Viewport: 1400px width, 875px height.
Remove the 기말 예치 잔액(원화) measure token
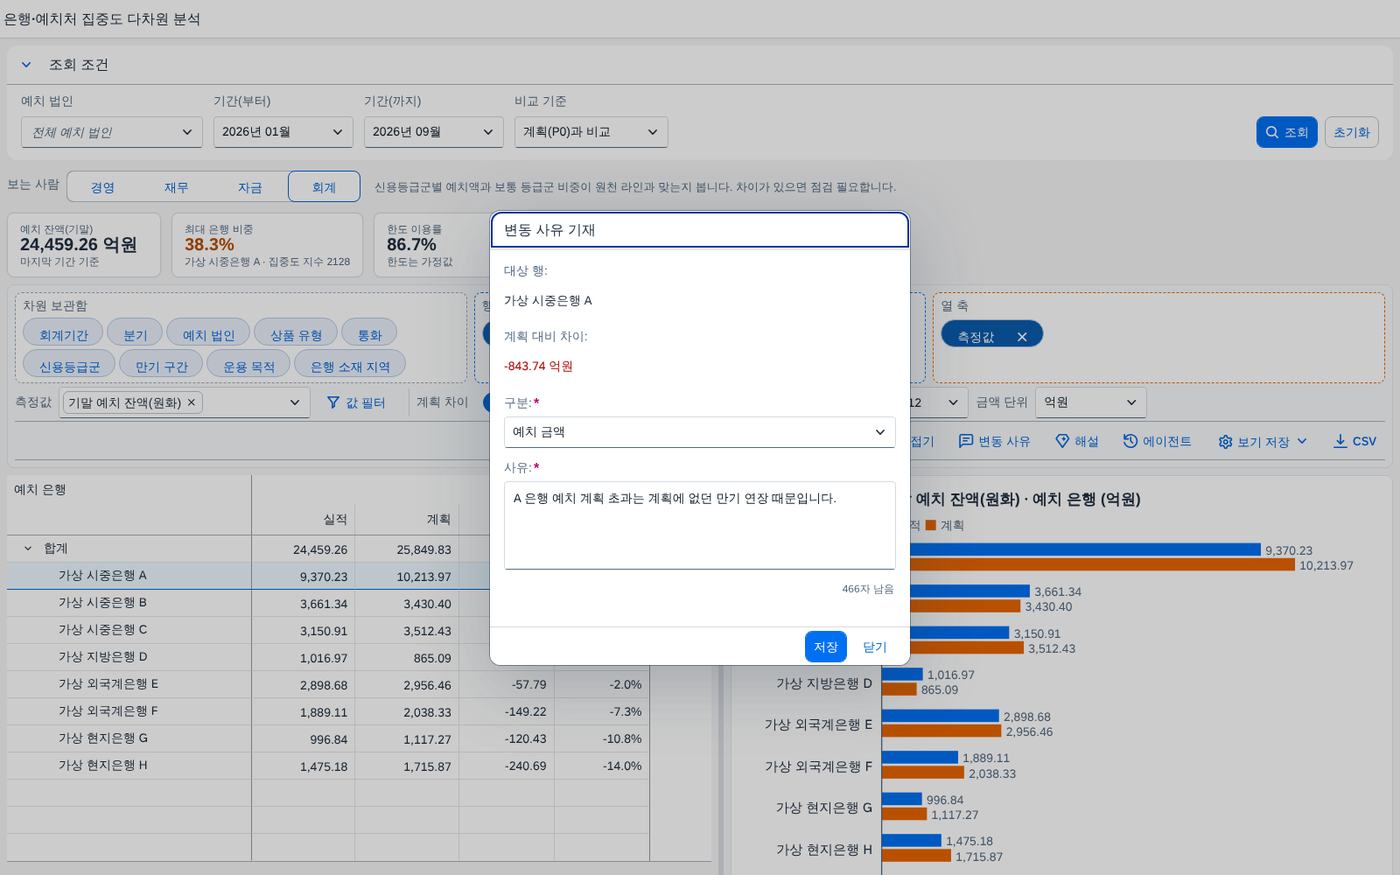pos(191,402)
